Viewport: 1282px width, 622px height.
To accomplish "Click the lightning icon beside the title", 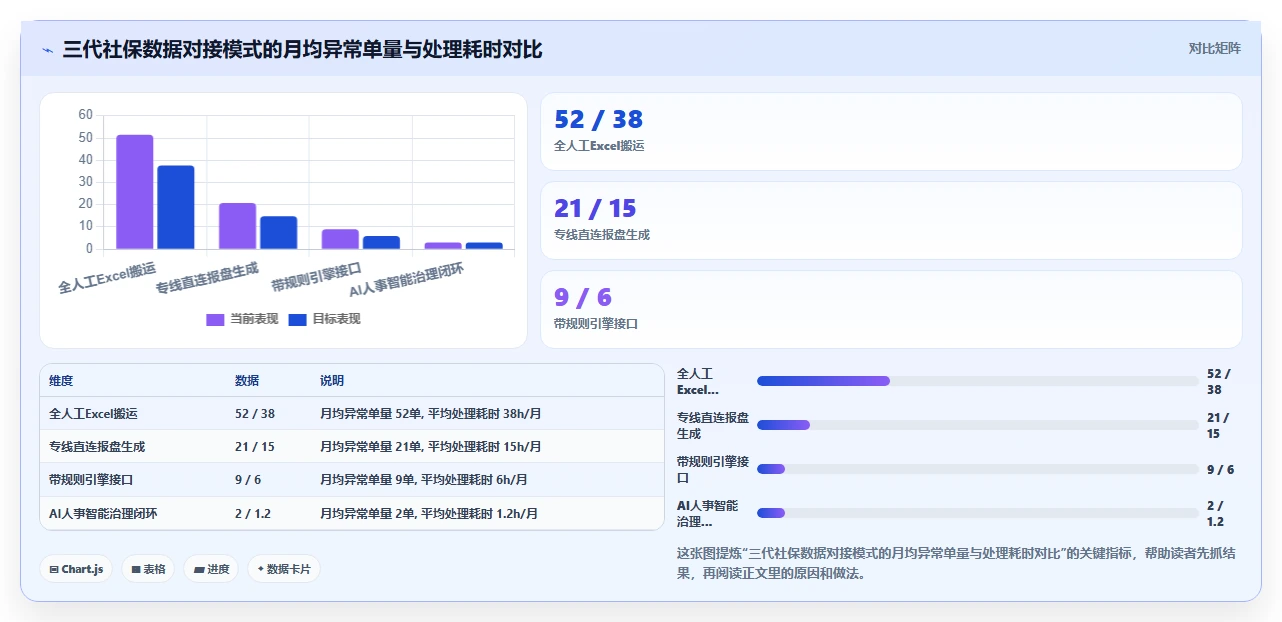I will [47, 50].
